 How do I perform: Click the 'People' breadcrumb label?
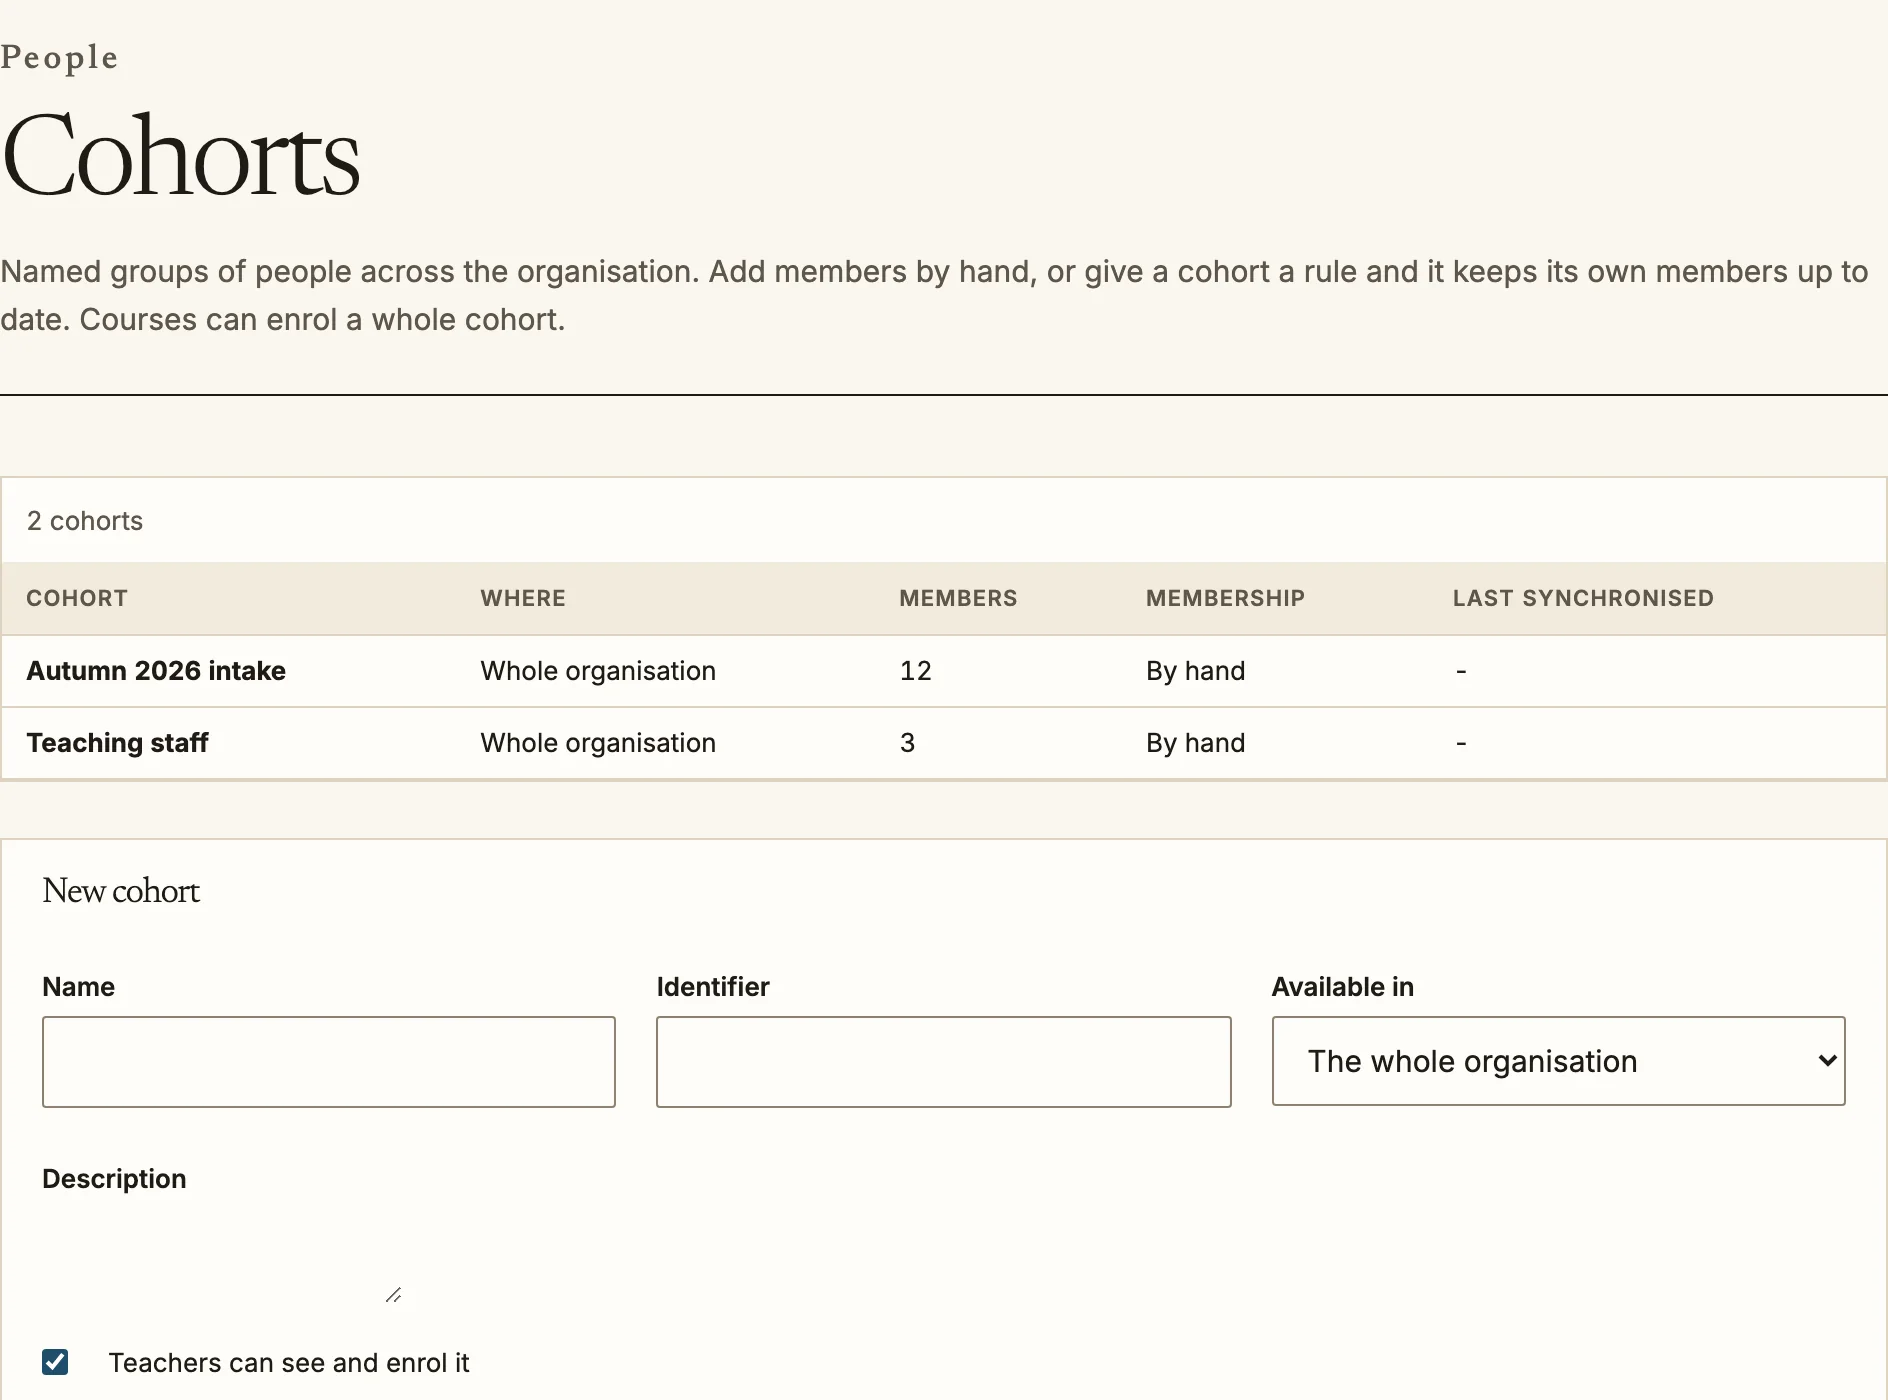(59, 58)
